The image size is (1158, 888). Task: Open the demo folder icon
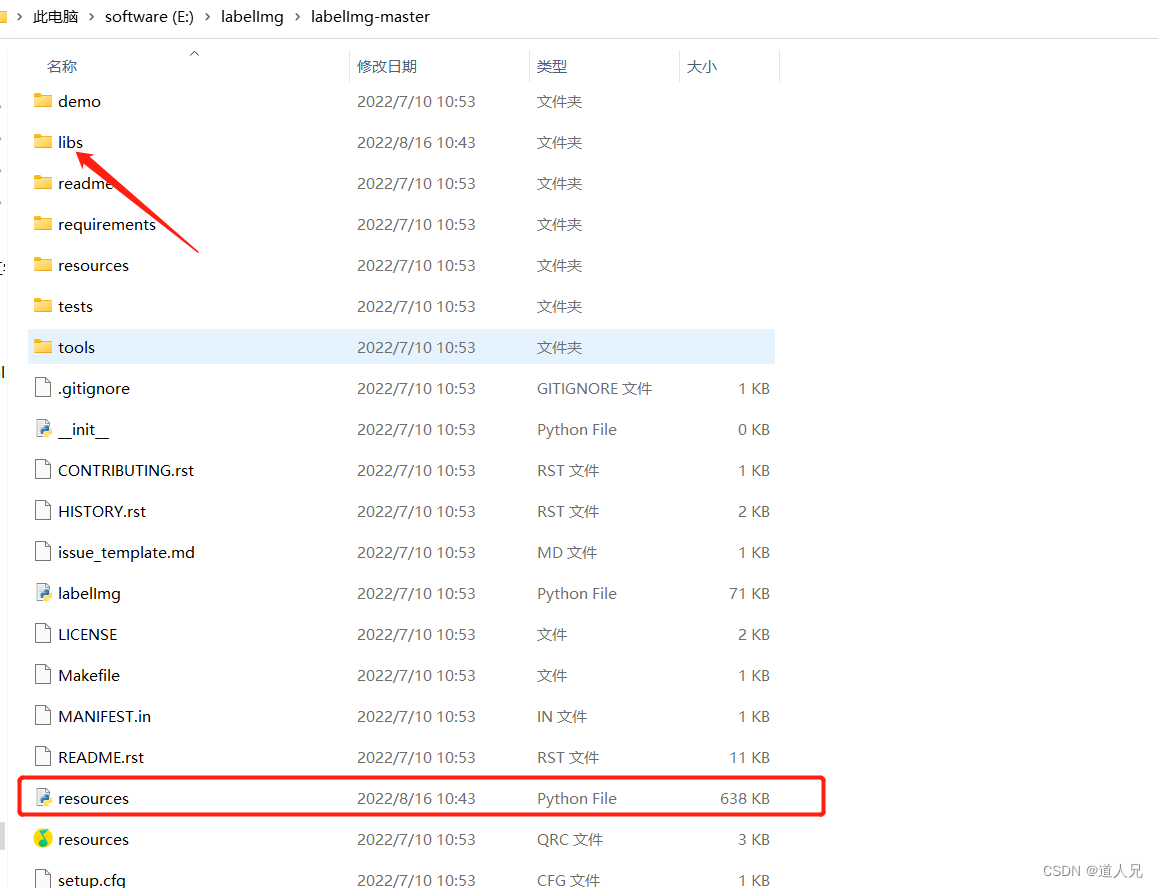tap(43, 100)
